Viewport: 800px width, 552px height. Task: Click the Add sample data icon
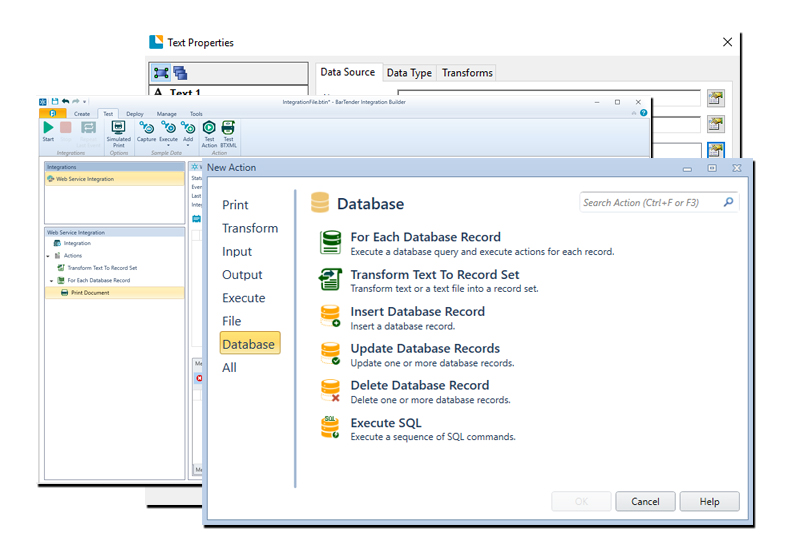pyautogui.click(x=188, y=128)
